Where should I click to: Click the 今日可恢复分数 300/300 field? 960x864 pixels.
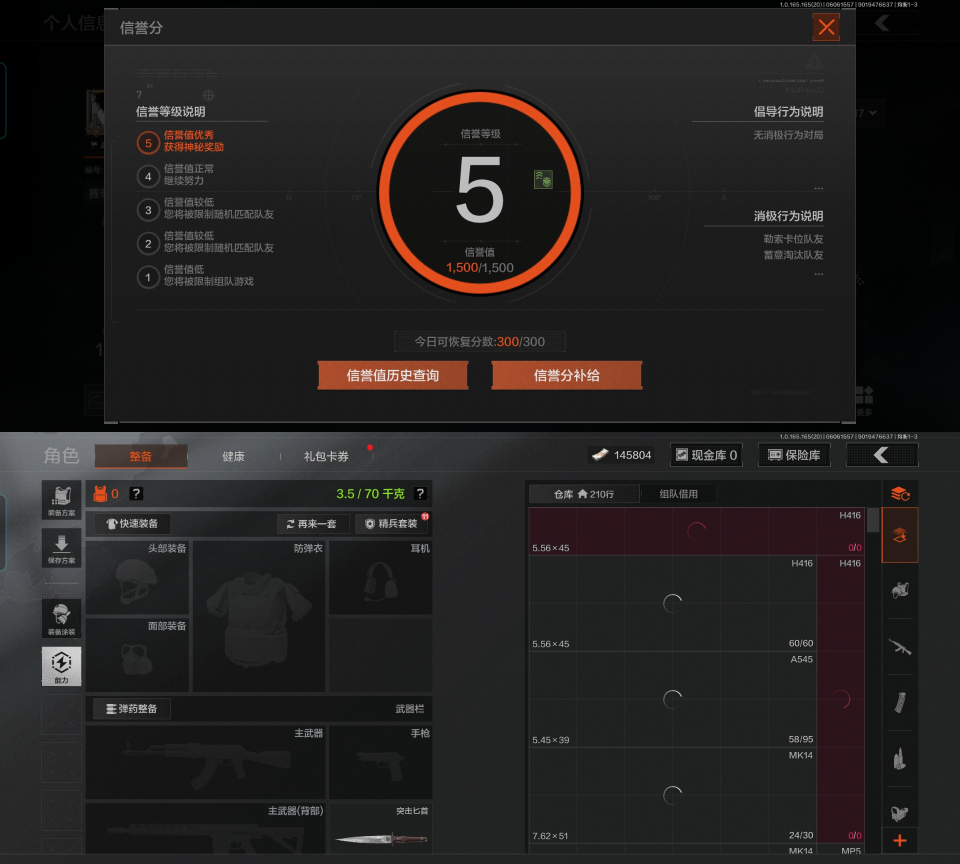click(x=479, y=342)
